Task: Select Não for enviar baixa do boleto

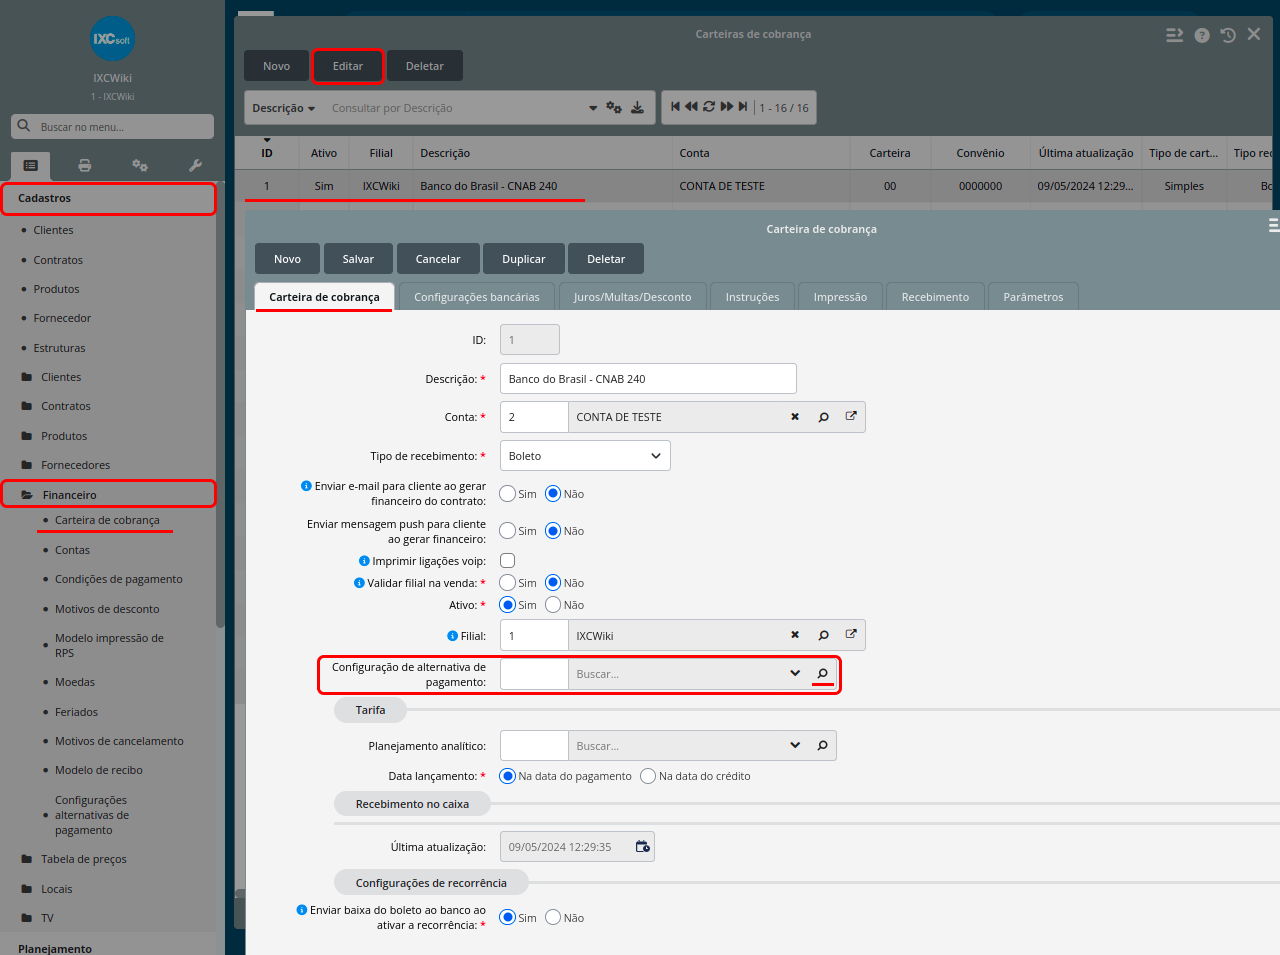Action: 553,917
